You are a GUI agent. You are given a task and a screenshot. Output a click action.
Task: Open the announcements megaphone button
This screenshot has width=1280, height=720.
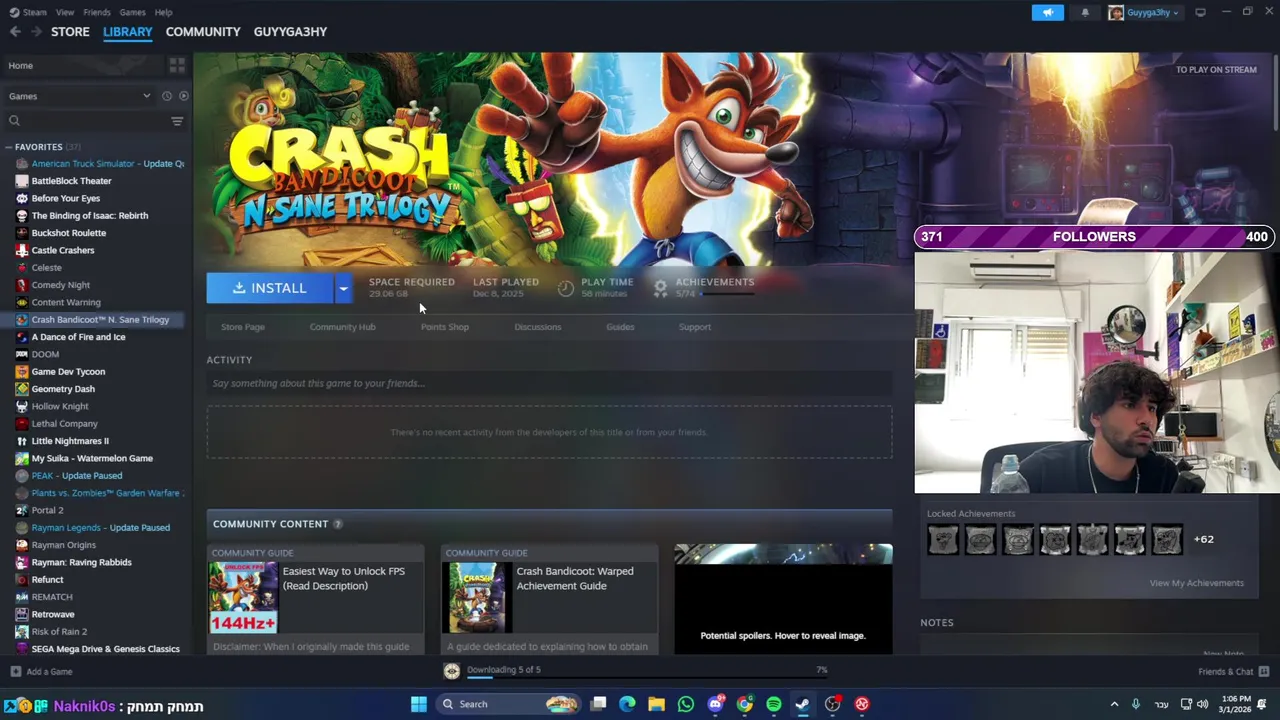(1047, 12)
